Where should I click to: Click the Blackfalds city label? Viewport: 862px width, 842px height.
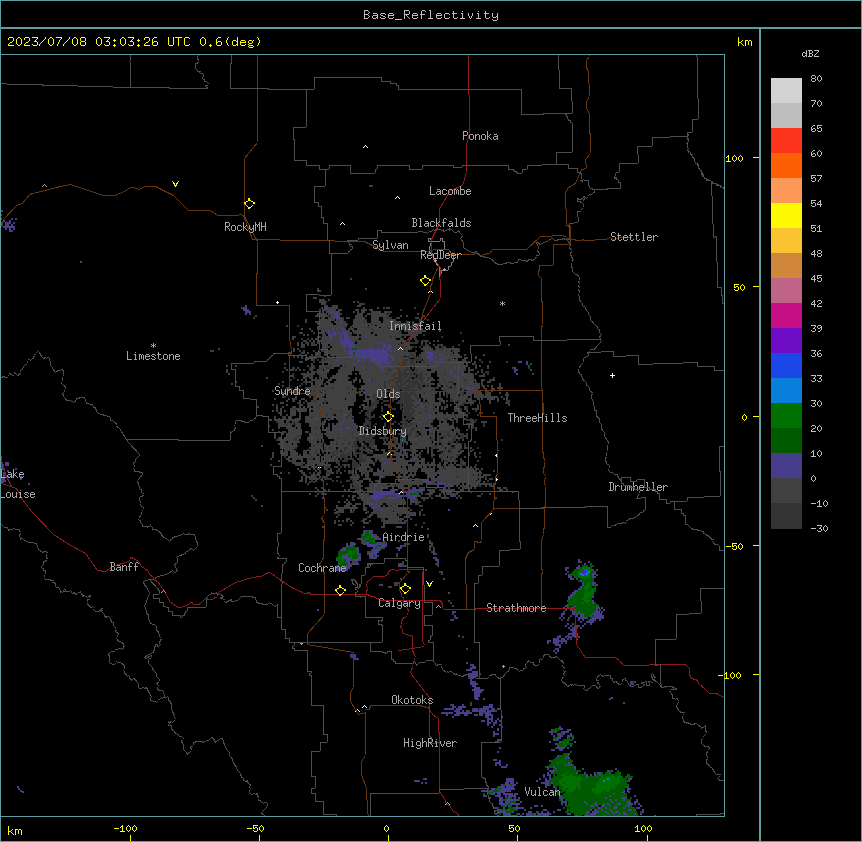tap(441, 223)
